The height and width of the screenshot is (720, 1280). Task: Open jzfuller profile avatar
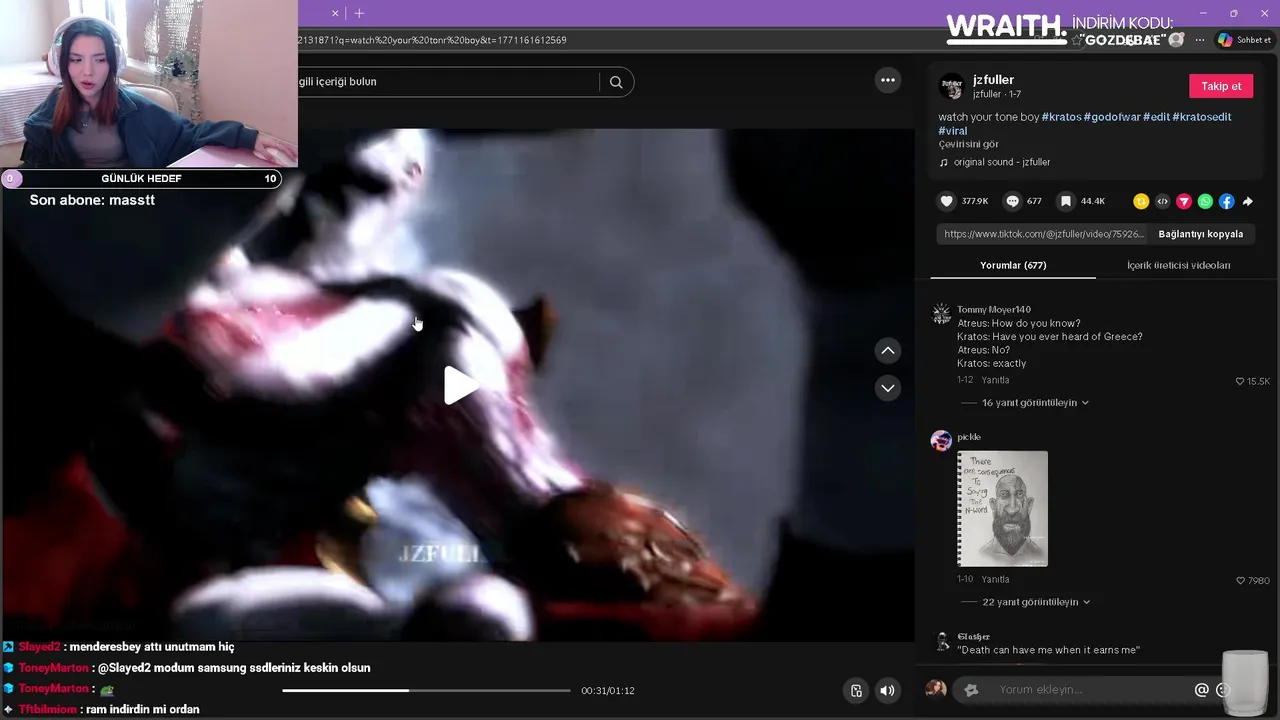pos(951,86)
